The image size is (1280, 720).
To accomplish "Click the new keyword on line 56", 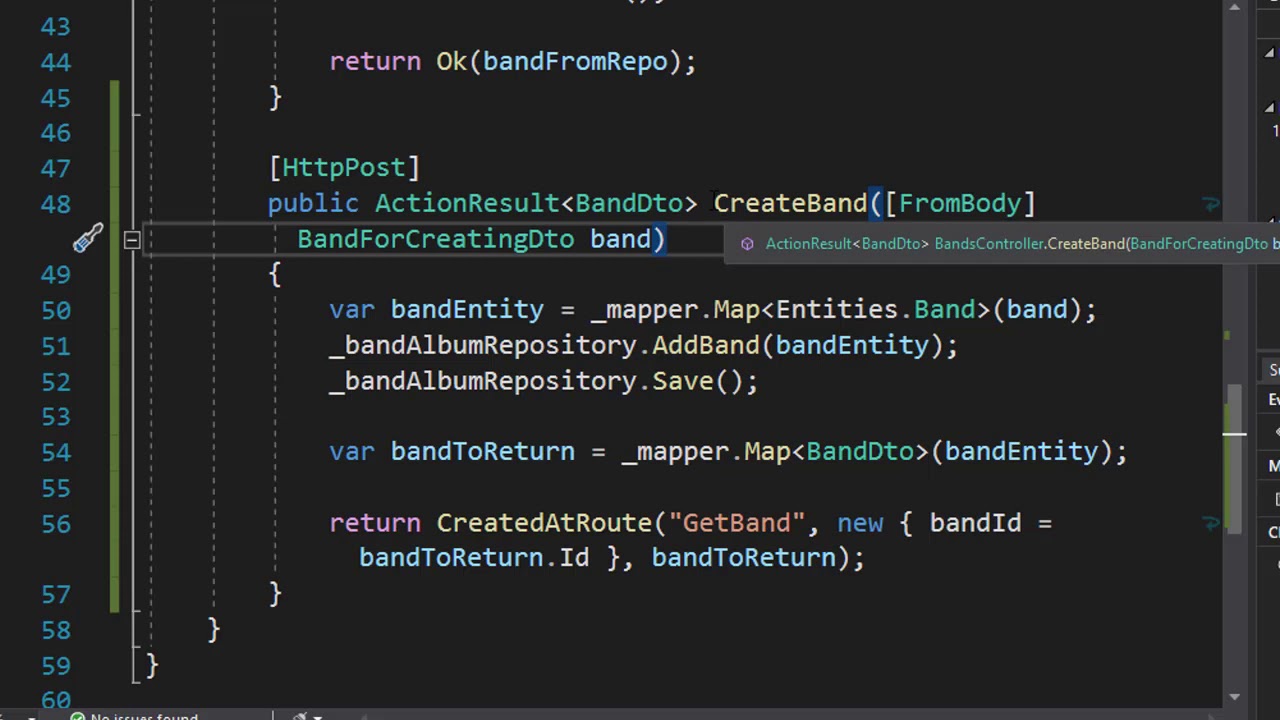I will click(860, 523).
